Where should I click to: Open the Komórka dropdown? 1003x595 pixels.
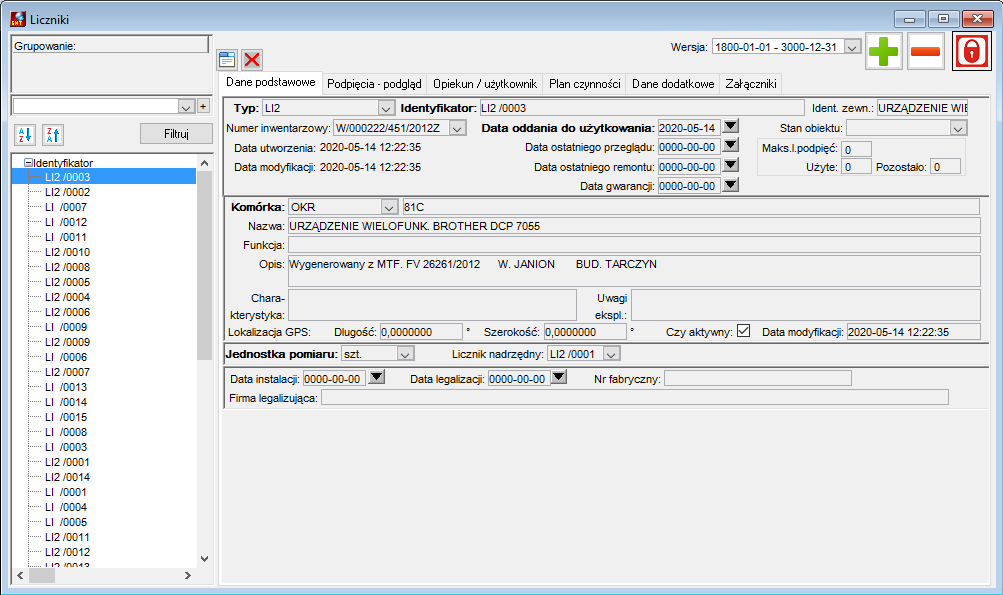tap(389, 207)
